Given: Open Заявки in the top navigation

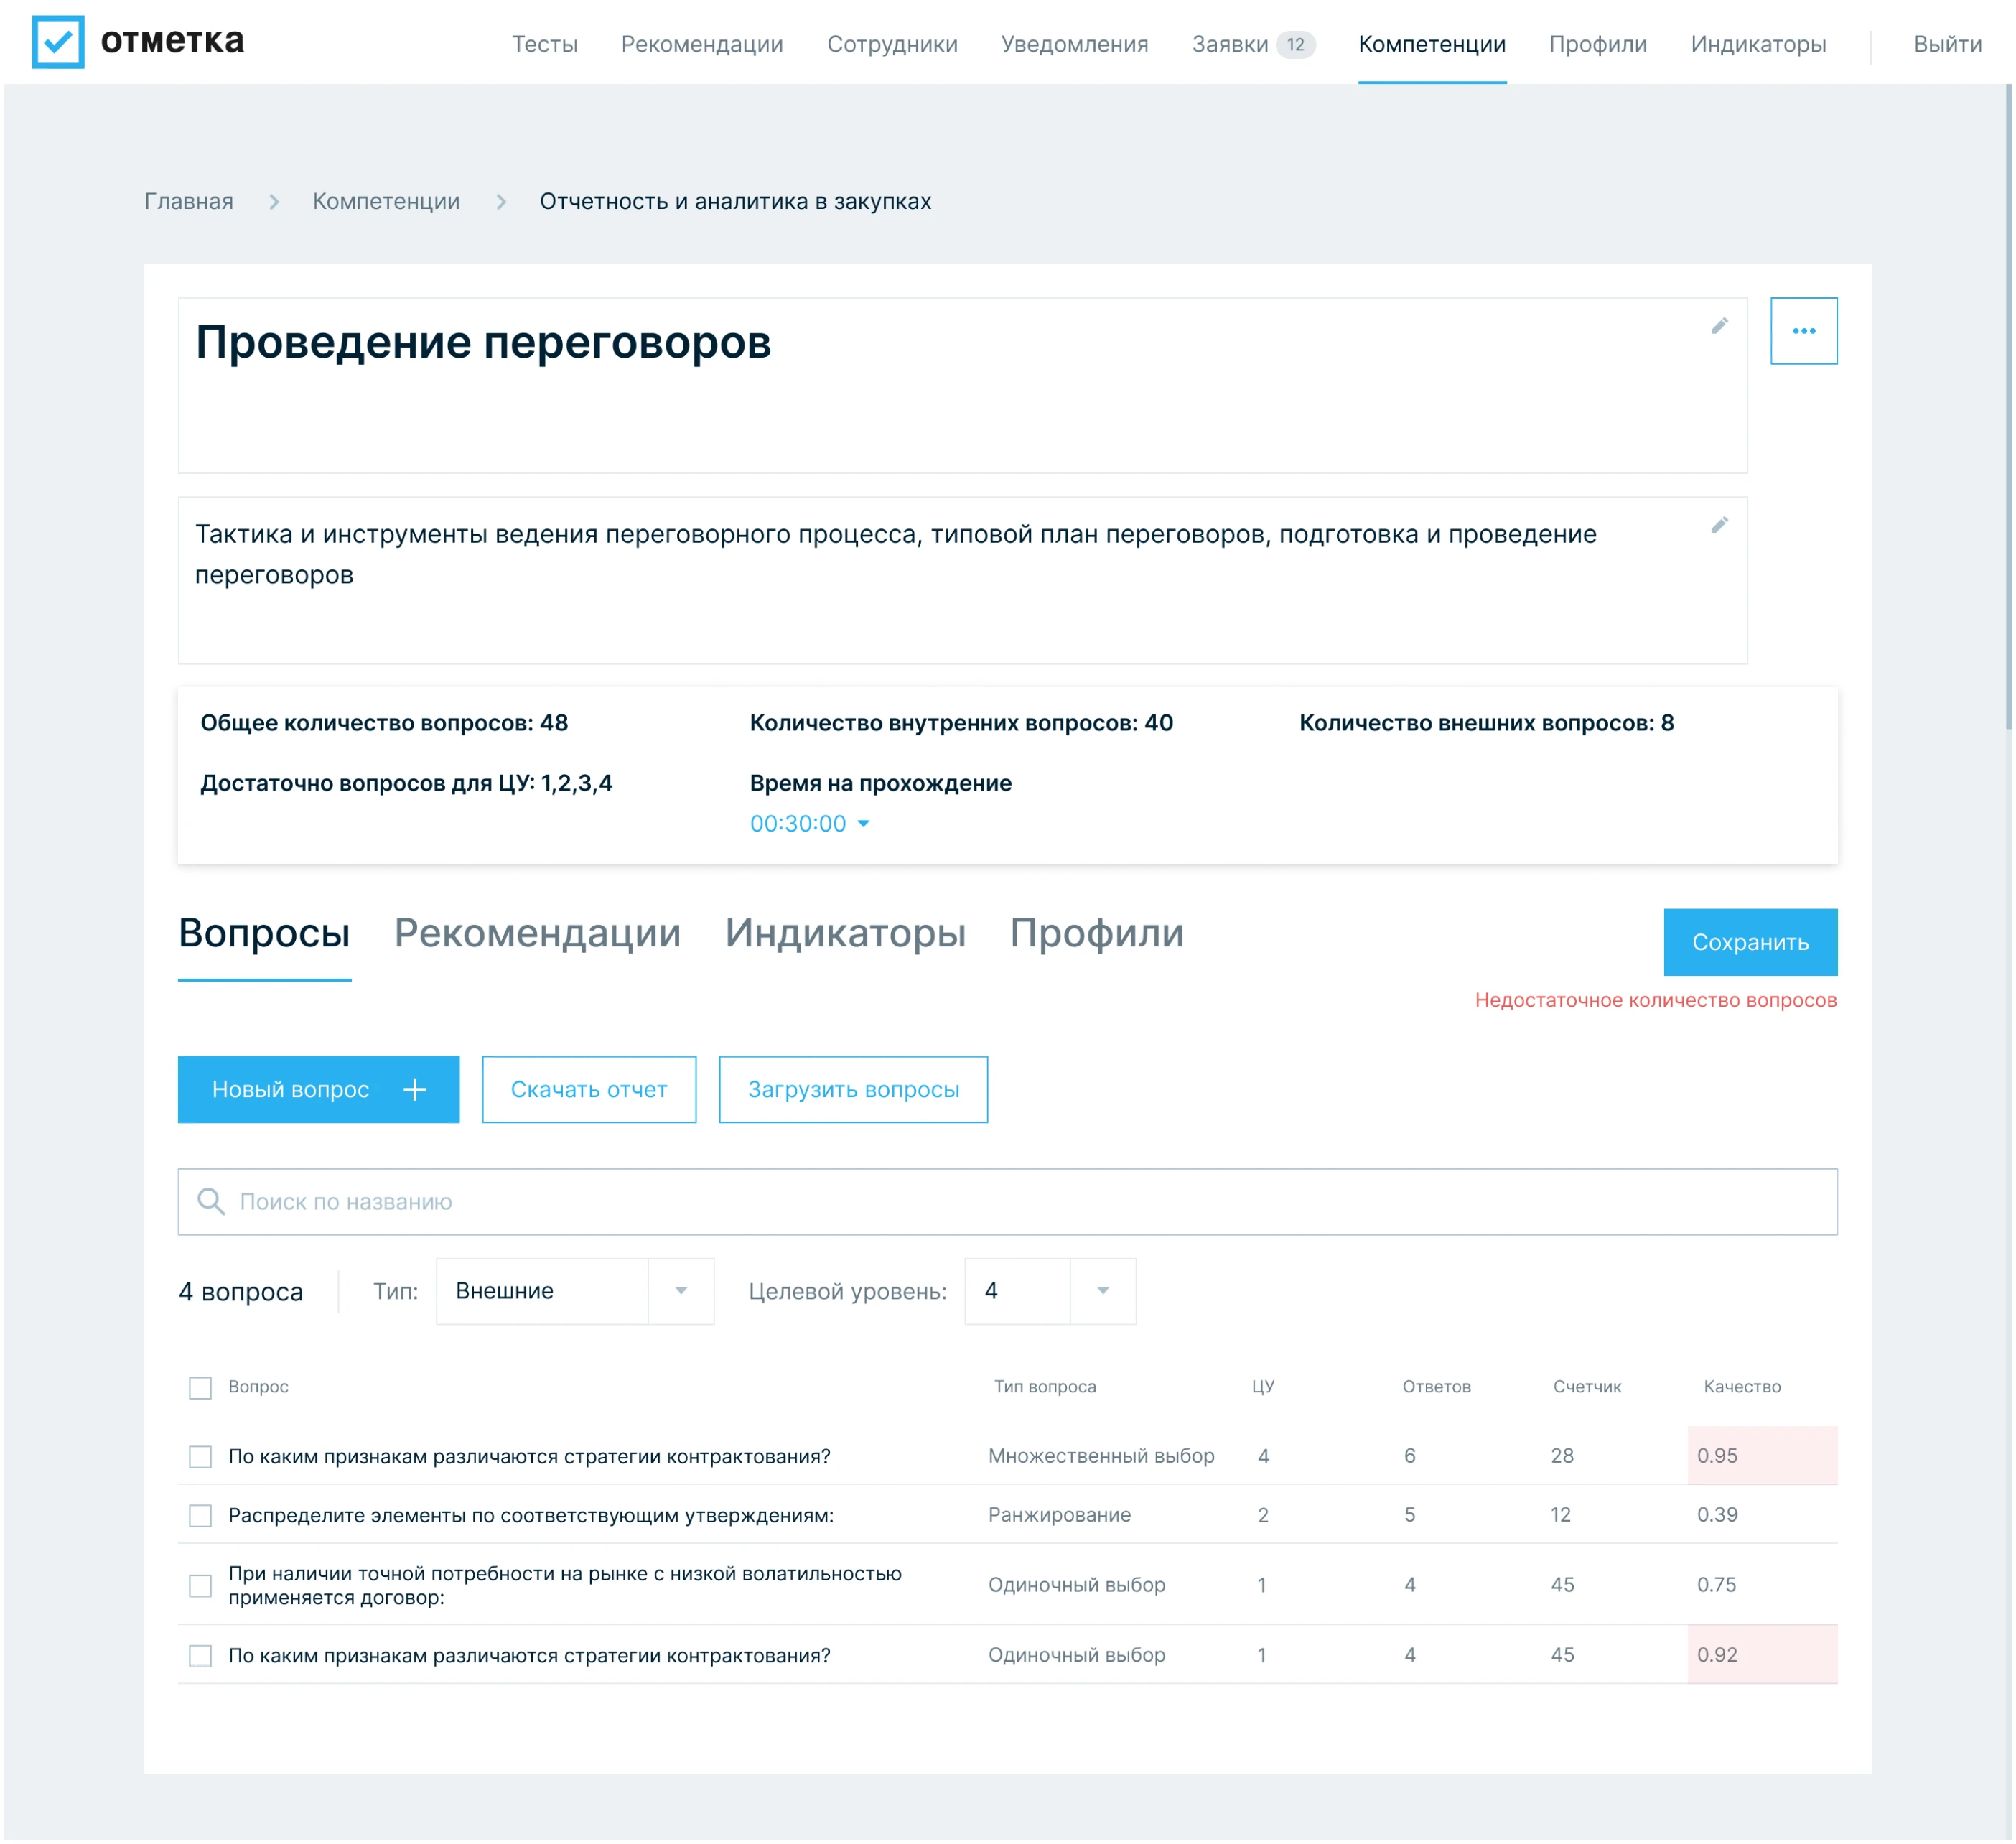Looking at the screenshot, I should click(1229, 44).
